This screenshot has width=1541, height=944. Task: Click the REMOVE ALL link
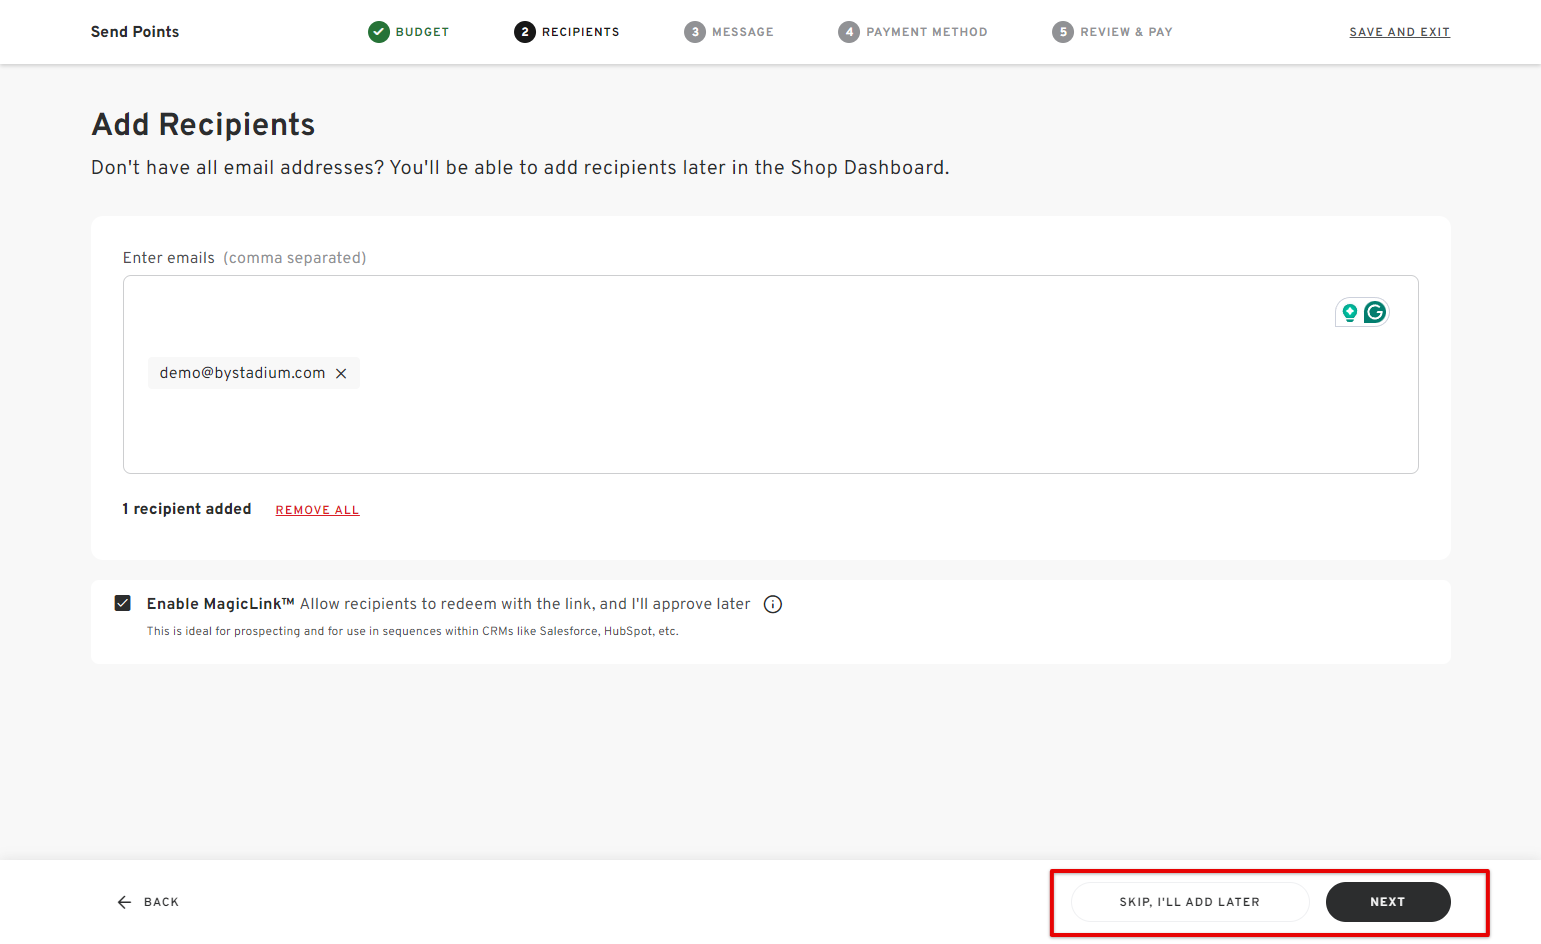coord(317,509)
